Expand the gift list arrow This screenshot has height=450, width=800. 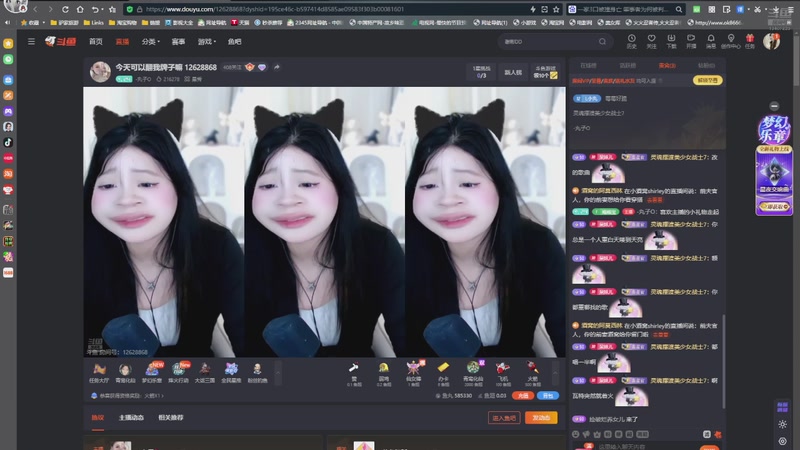[x=556, y=374]
